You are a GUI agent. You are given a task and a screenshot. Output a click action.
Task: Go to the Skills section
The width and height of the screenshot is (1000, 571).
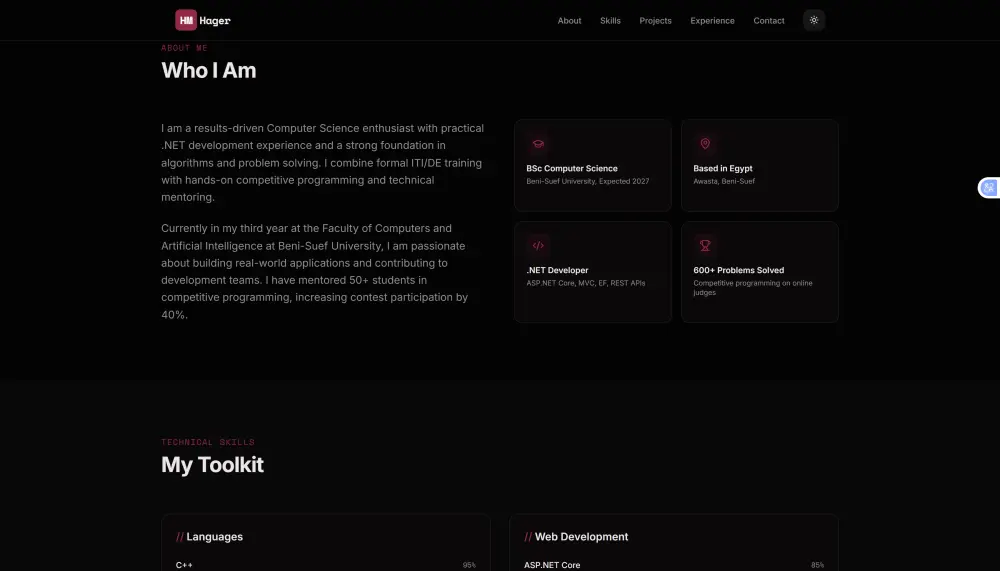(610, 20)
